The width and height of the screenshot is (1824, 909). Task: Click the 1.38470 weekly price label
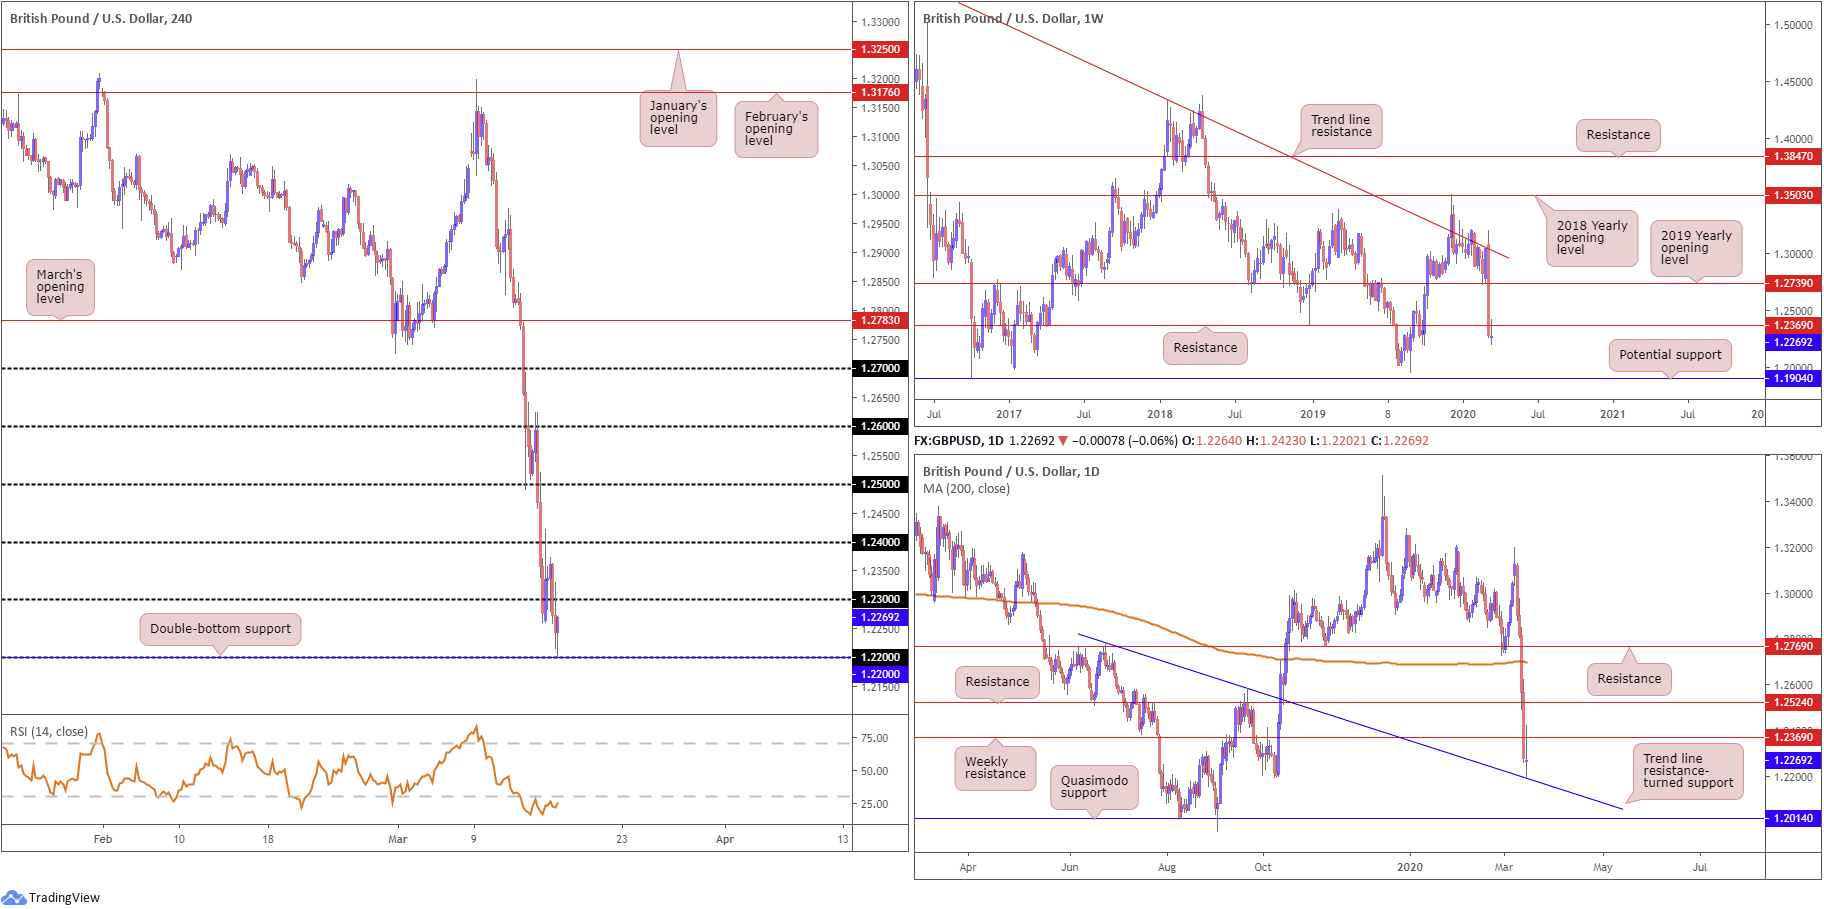(1792, 156)
